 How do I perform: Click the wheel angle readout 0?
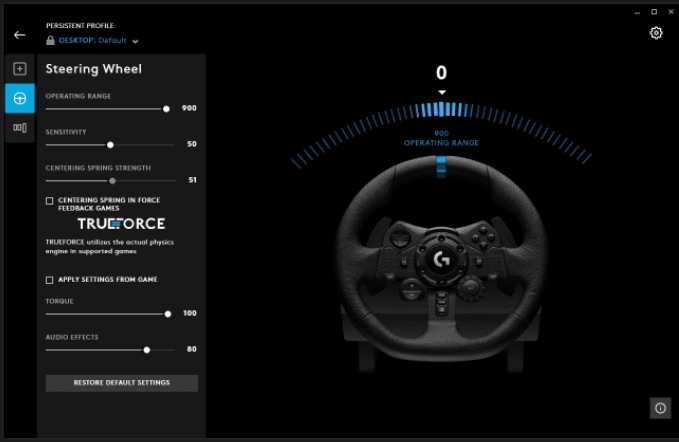(441, 73)
